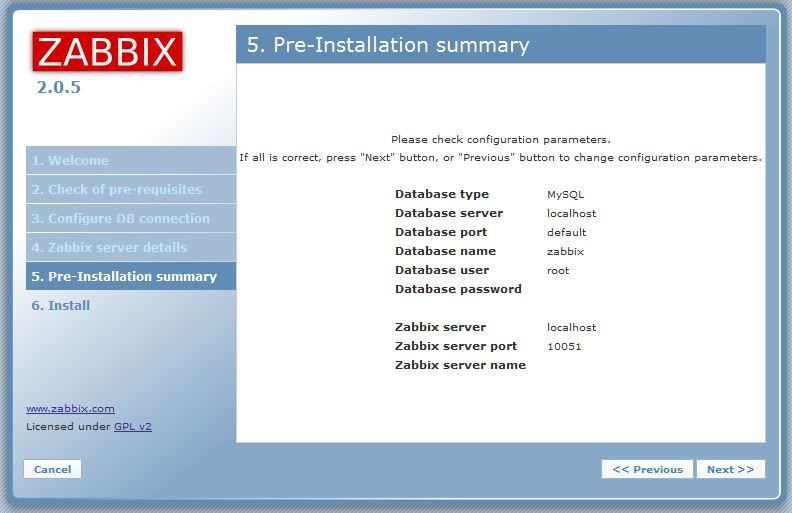
Task: Open step 2. Check of pre-requisites
Action: tap(131, 189)
